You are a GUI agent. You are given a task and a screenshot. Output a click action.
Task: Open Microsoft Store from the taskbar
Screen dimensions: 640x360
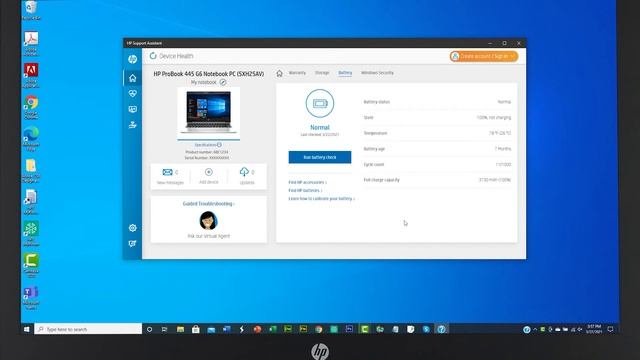[196, 329]
